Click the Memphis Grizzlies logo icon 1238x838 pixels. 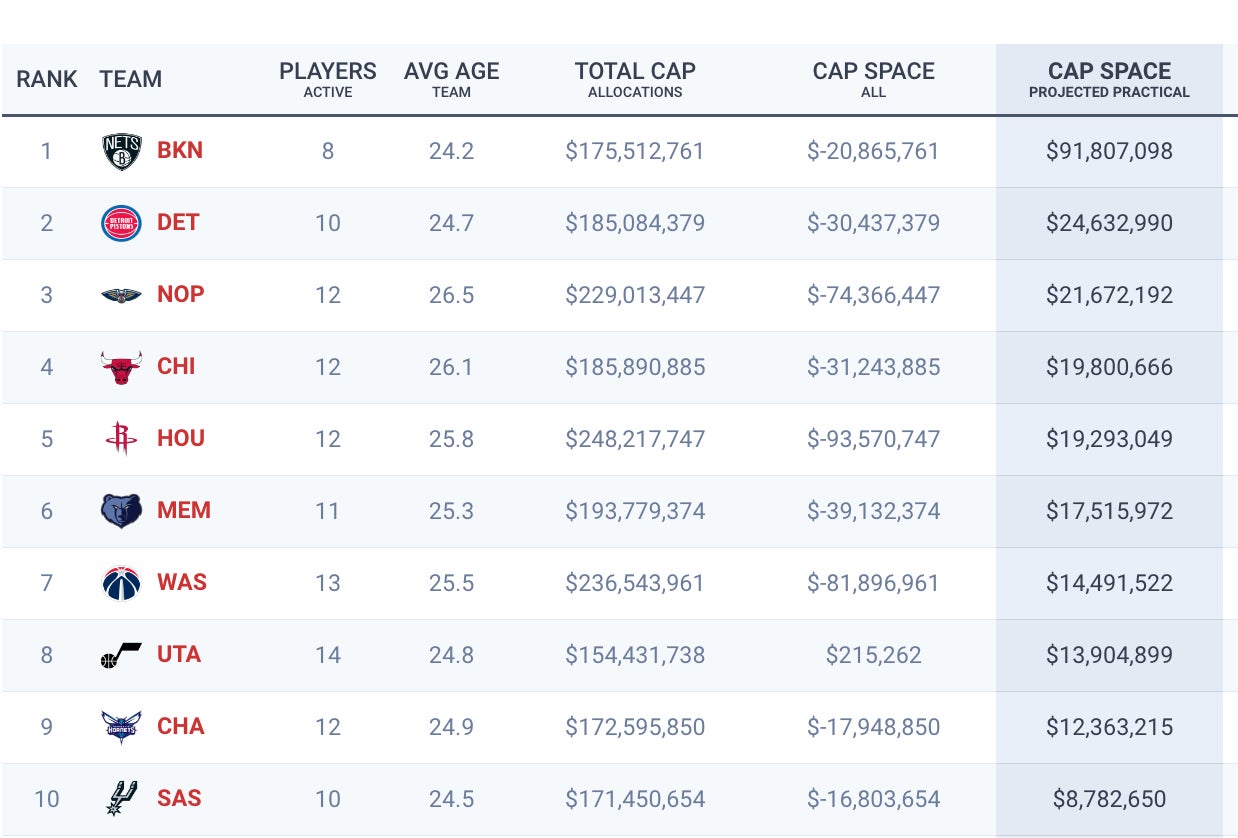[x=122, y=511]
